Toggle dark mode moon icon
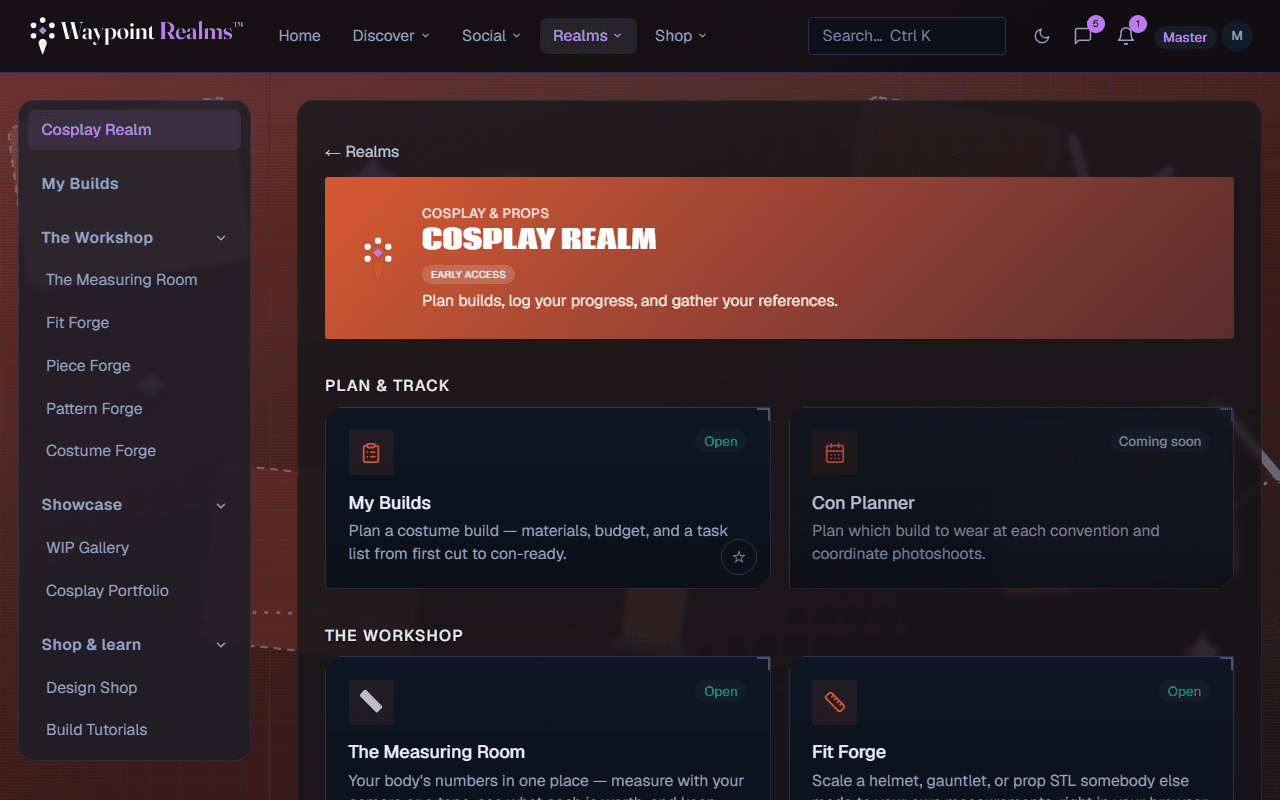 pyautogui.click(x=1042, y=36)
